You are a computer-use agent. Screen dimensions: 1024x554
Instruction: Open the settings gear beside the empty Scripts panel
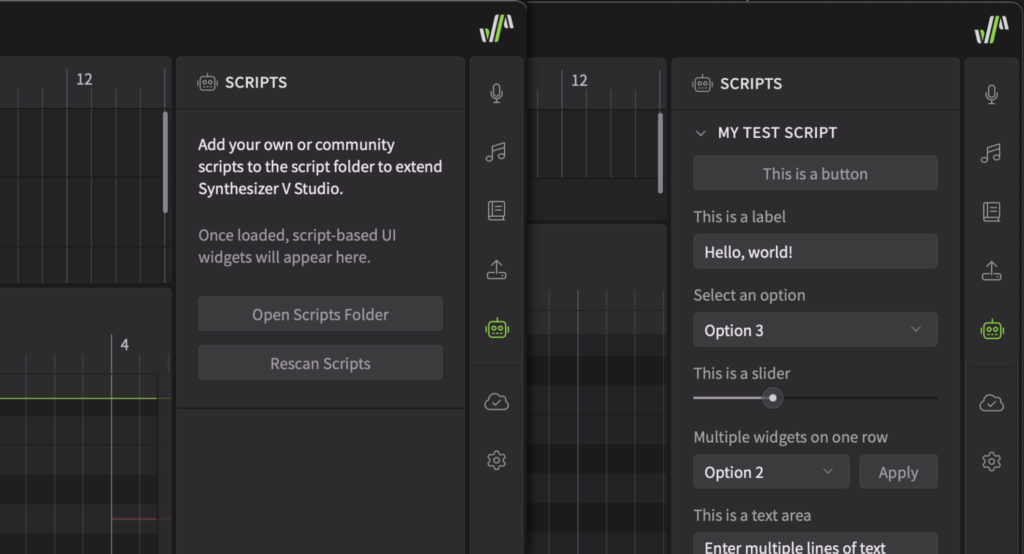pos(496,460)
